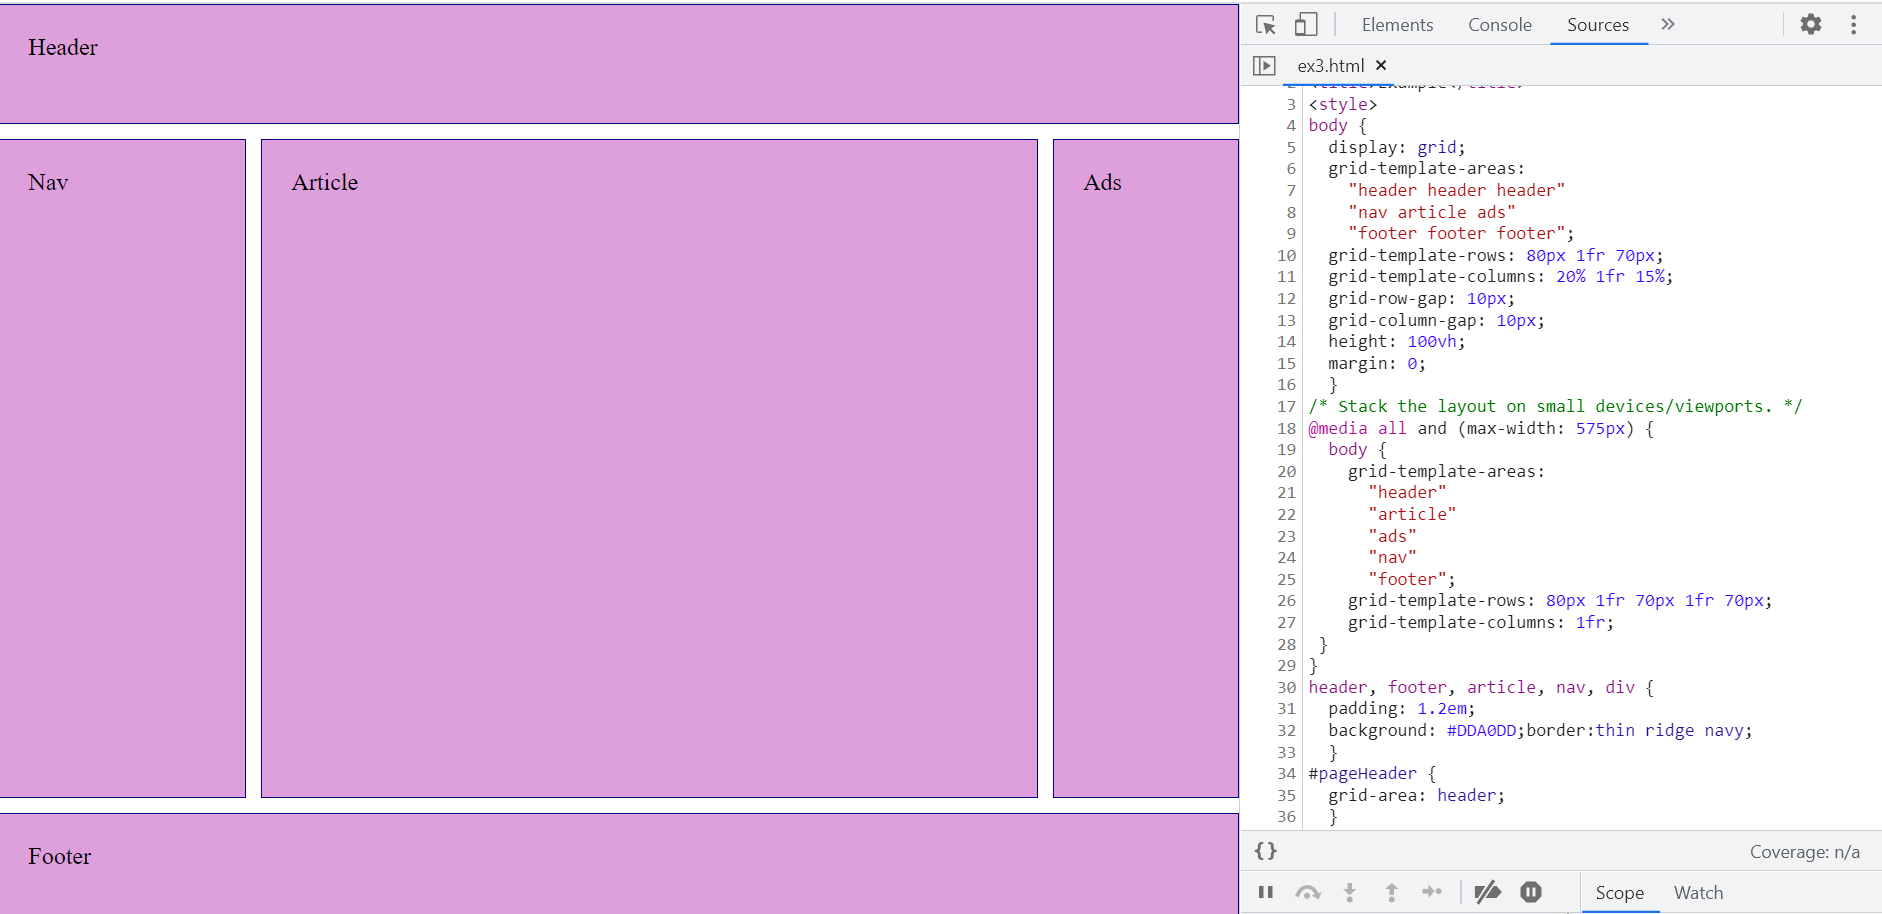
Task: Deactivate breakpoints toggle
Action: point(1488,892)
